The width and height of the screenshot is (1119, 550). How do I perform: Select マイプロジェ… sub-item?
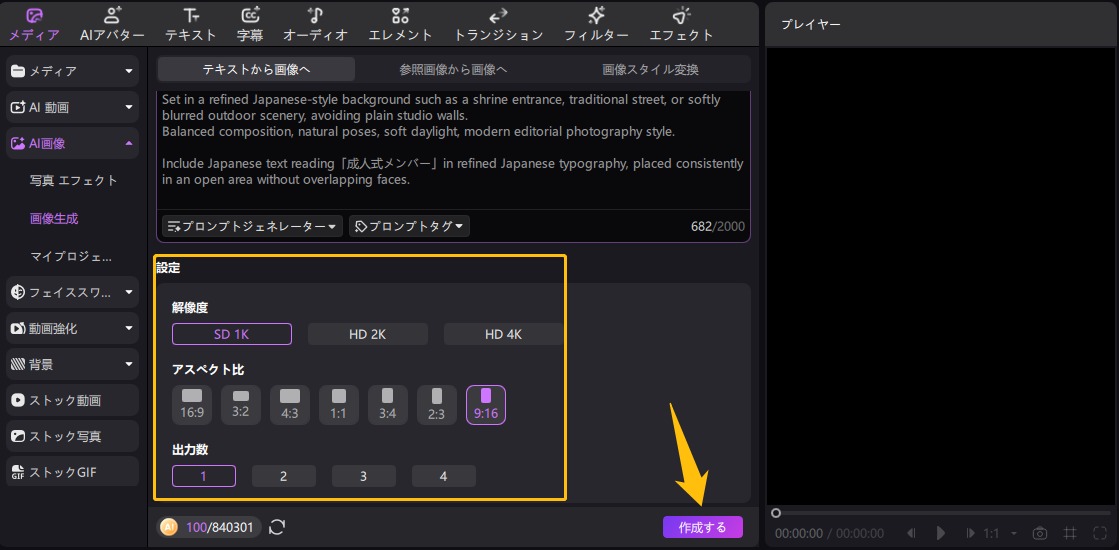(71, 255)
